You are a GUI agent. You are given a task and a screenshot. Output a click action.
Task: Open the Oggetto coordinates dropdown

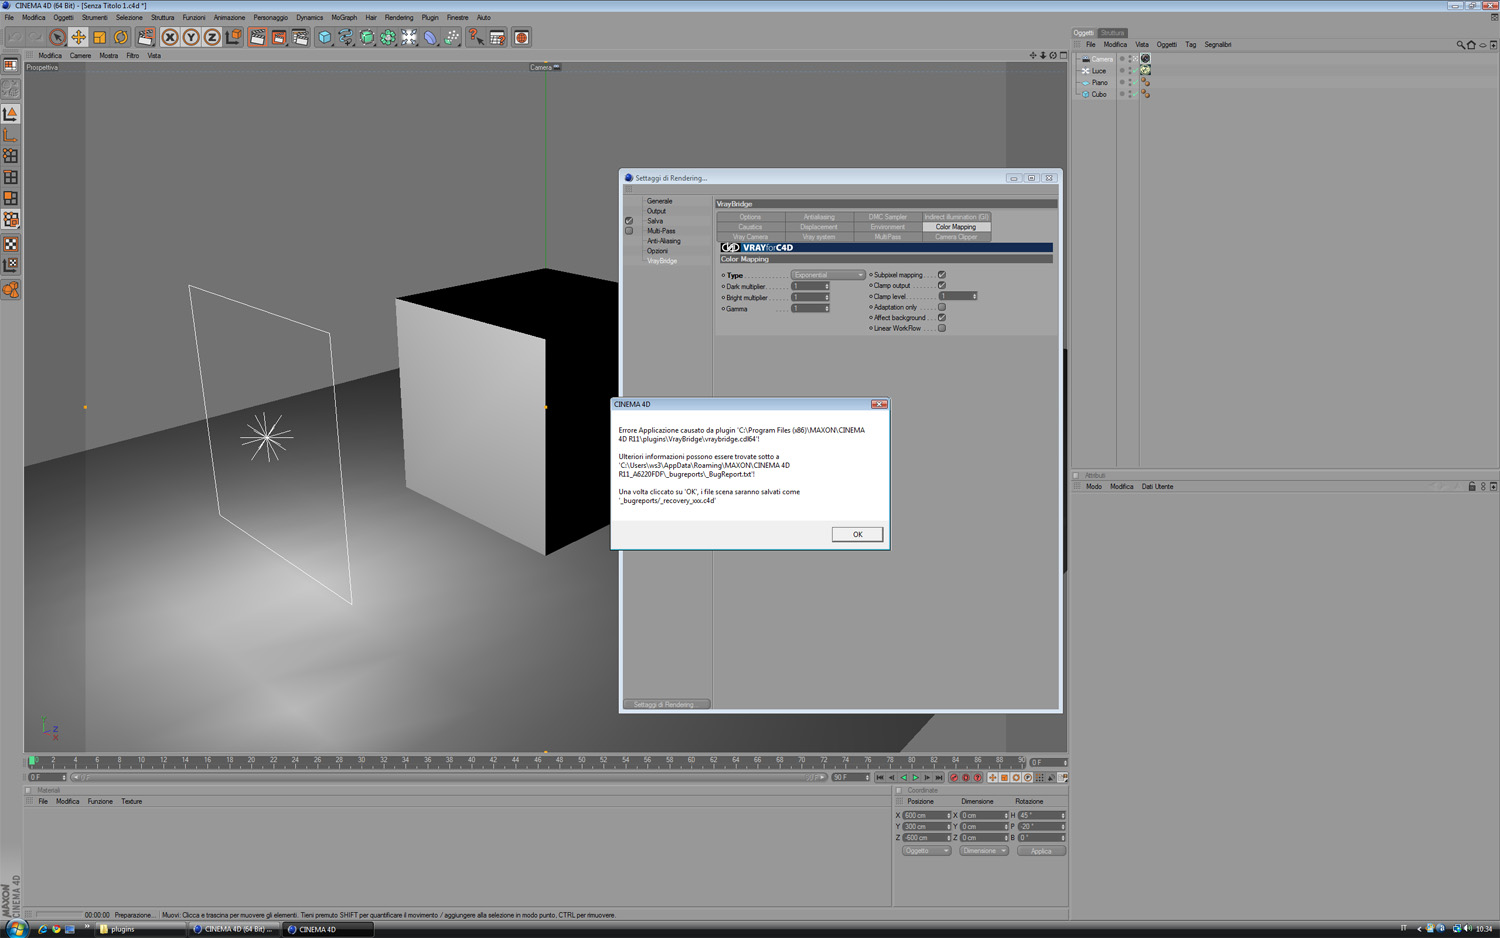(926, 851)
